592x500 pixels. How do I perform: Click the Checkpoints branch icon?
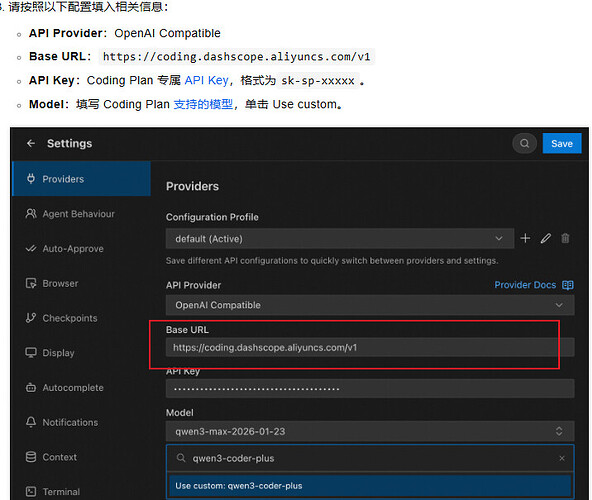coord(31,318)
